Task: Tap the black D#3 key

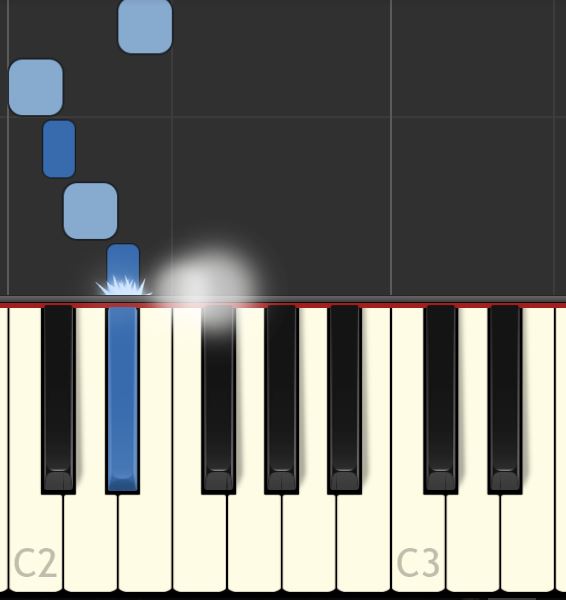Action: (505, 398)
